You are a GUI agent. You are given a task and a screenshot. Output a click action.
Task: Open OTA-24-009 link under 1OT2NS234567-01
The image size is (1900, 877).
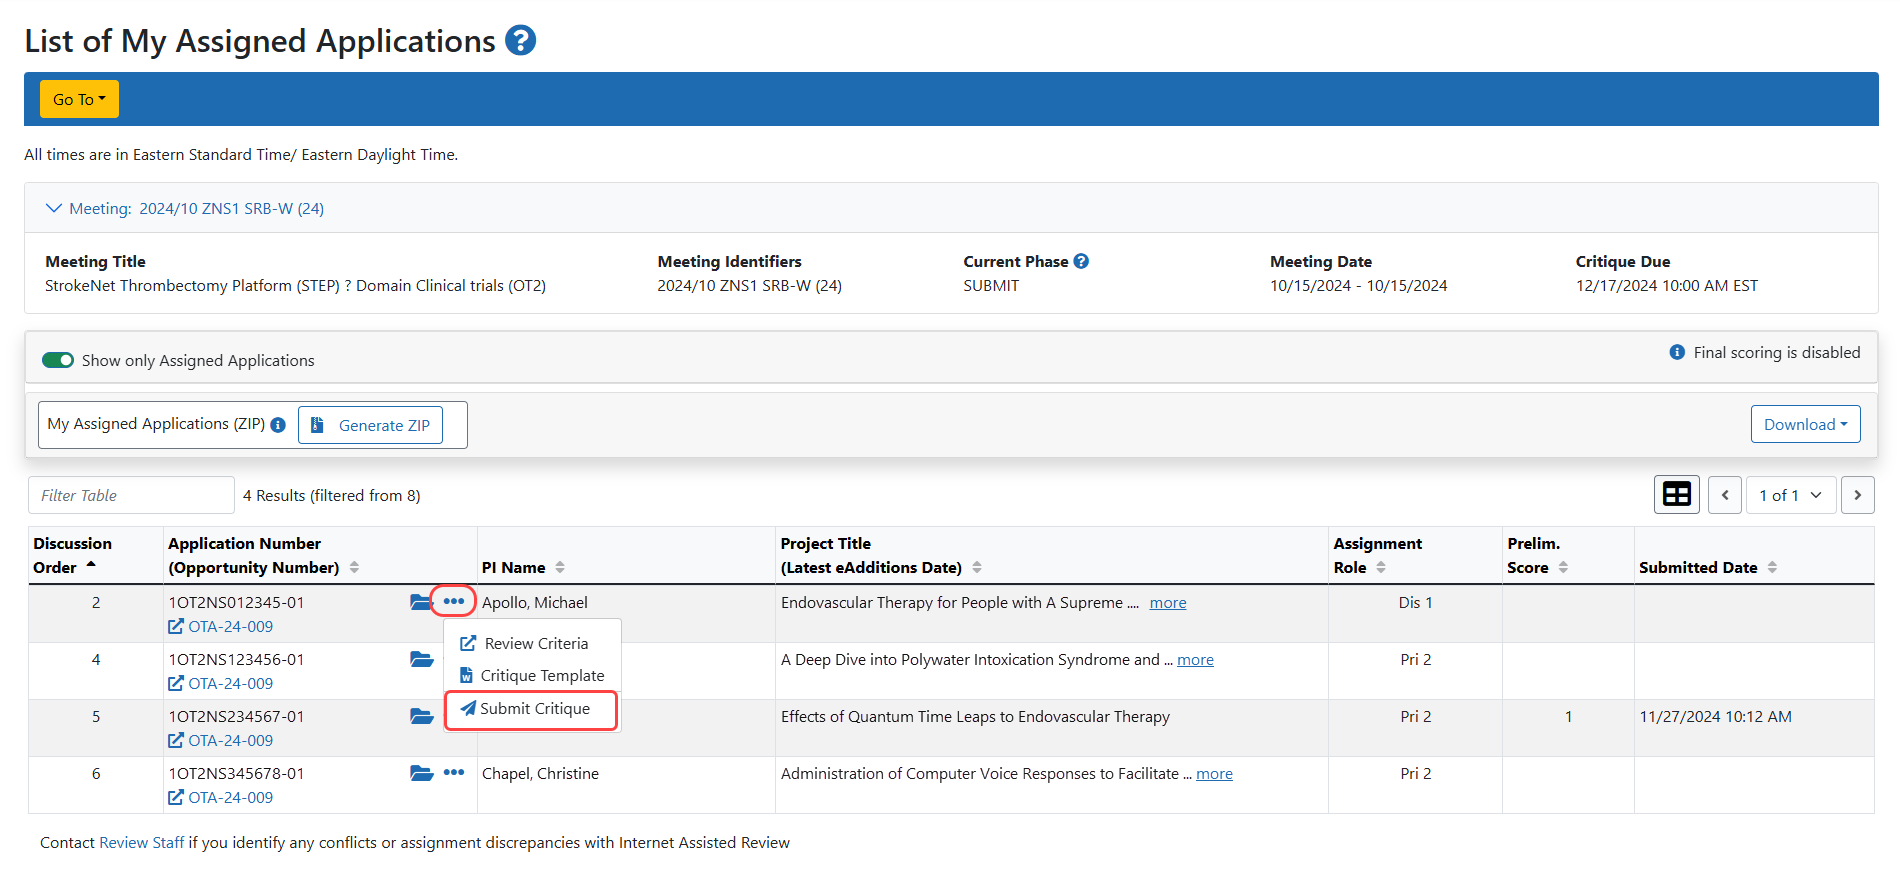click(221, 741)
